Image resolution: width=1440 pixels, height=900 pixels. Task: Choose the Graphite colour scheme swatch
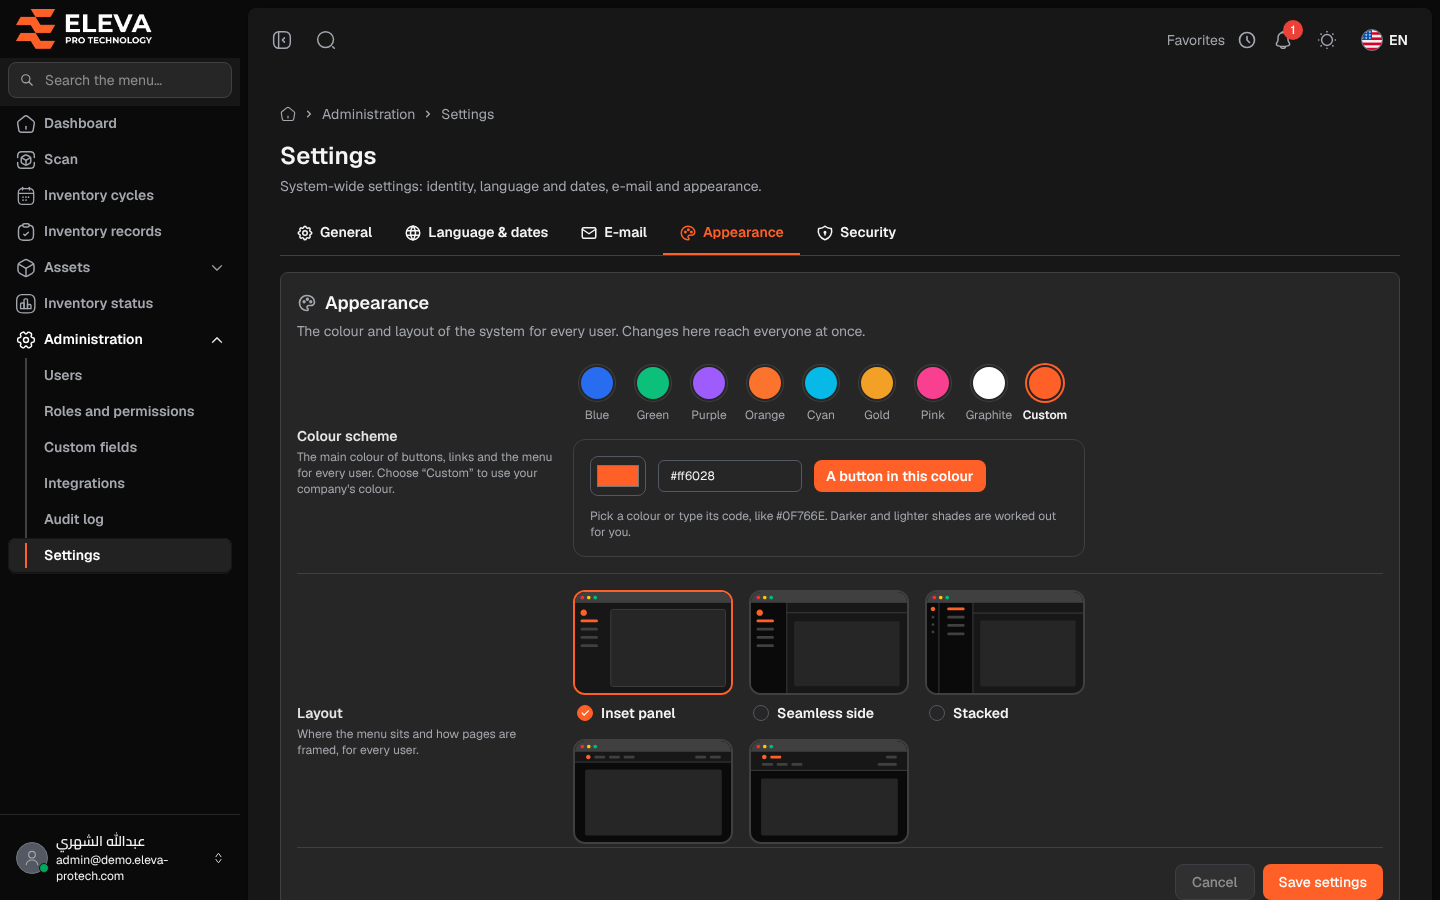(989, 383)
